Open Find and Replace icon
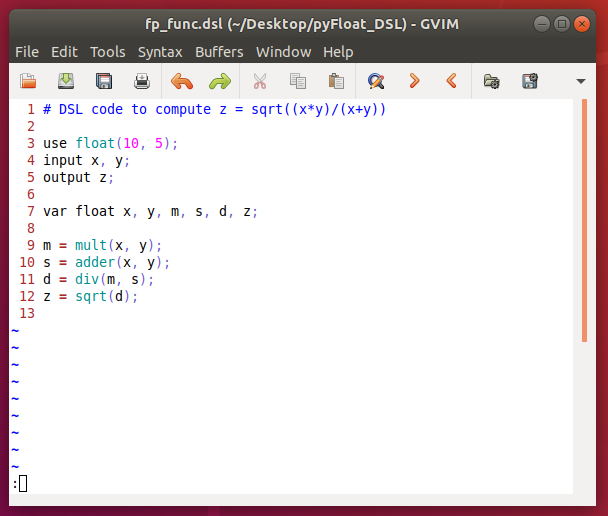608x516 pixels. coord(376,81)
